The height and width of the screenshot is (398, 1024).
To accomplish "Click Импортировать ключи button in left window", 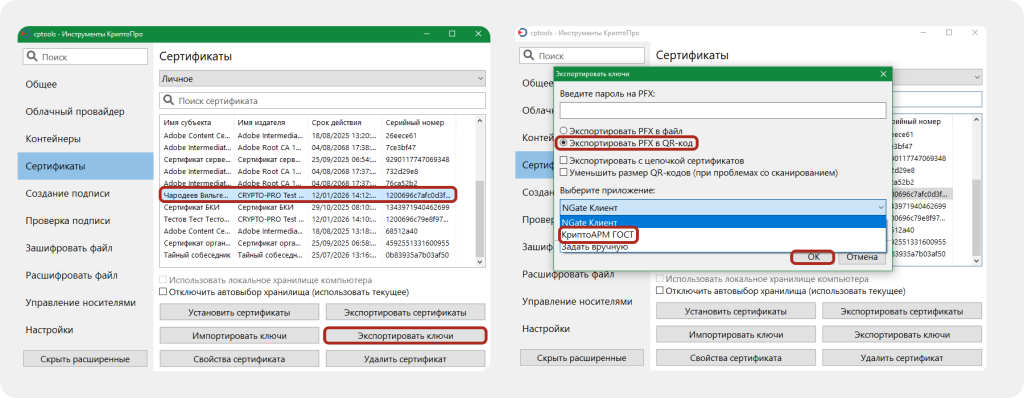I will (x=239, y=336).
